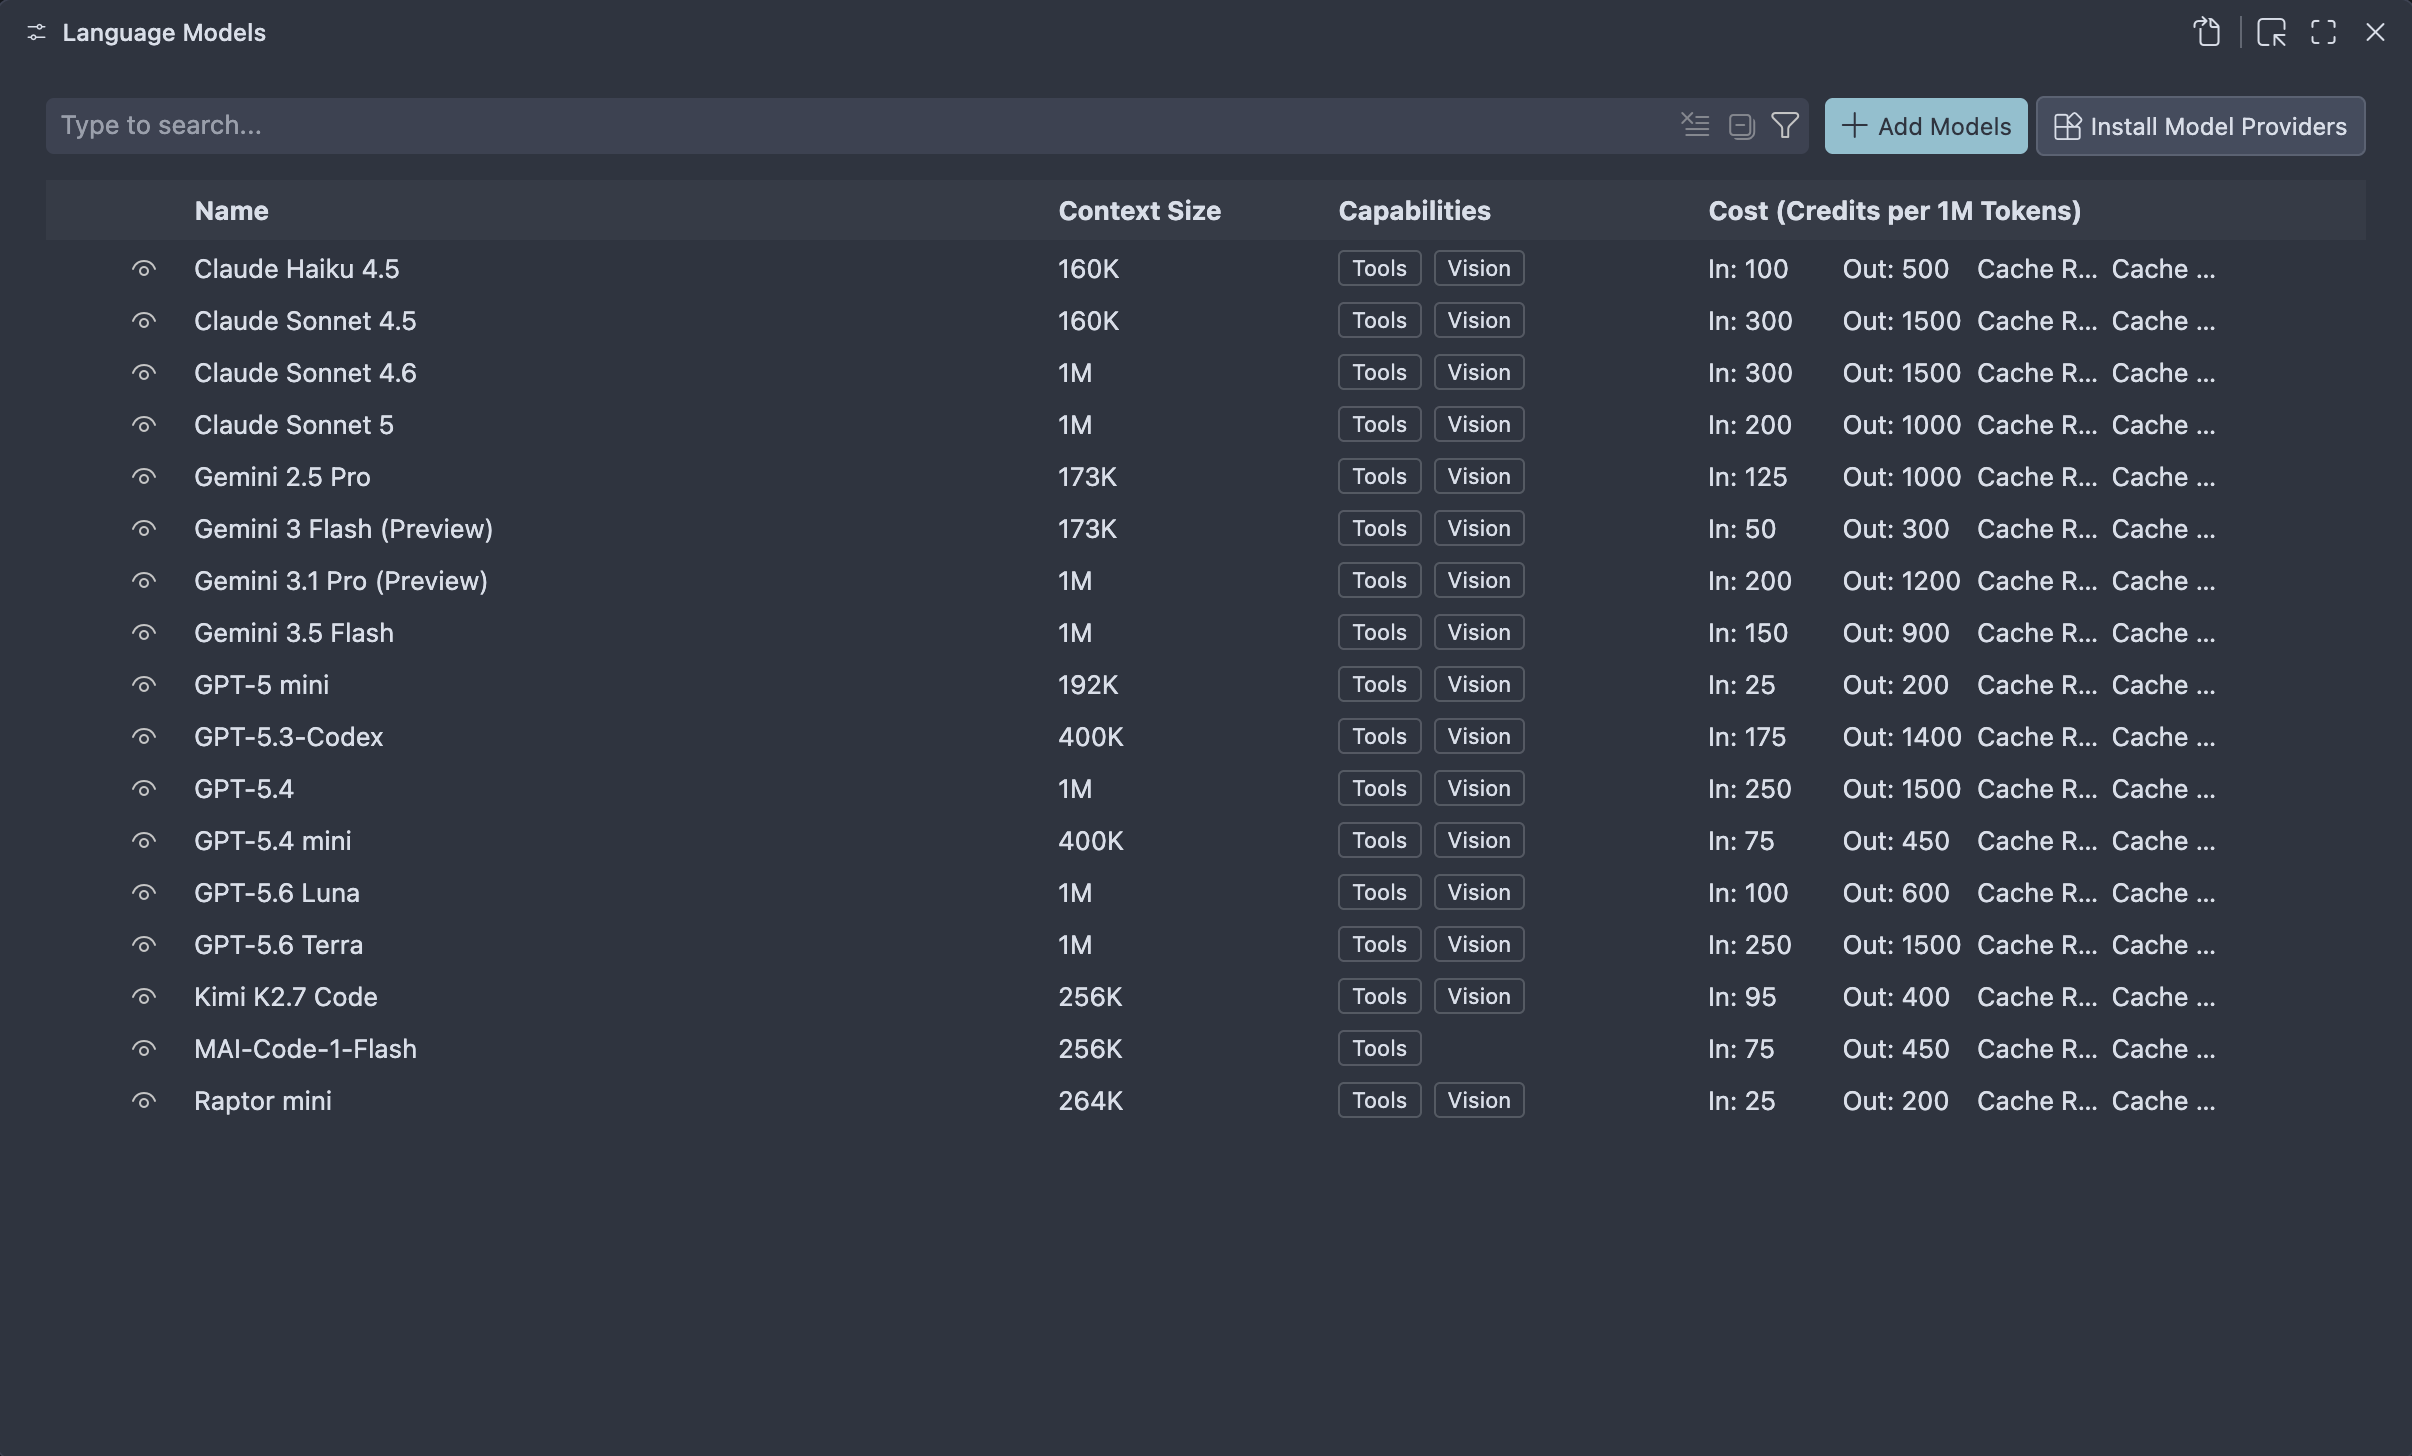Select GPT-5.3-Codex in the list
The width and height of the screenshot is (2412, 1456).
point(288,737)
